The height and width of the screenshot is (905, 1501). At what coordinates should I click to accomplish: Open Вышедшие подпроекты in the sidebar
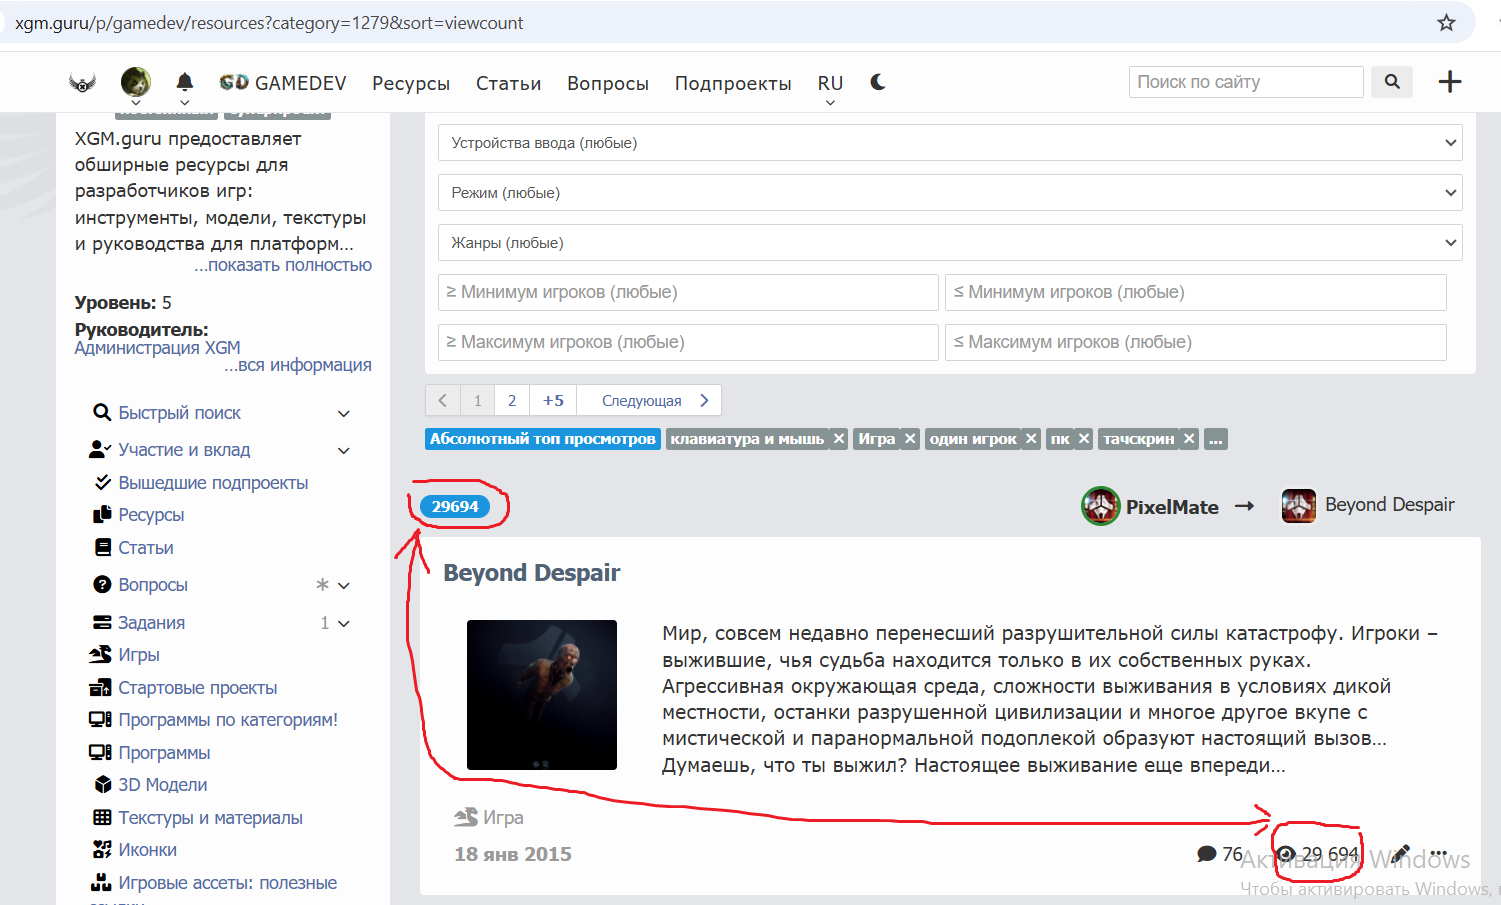coord(213,483)
